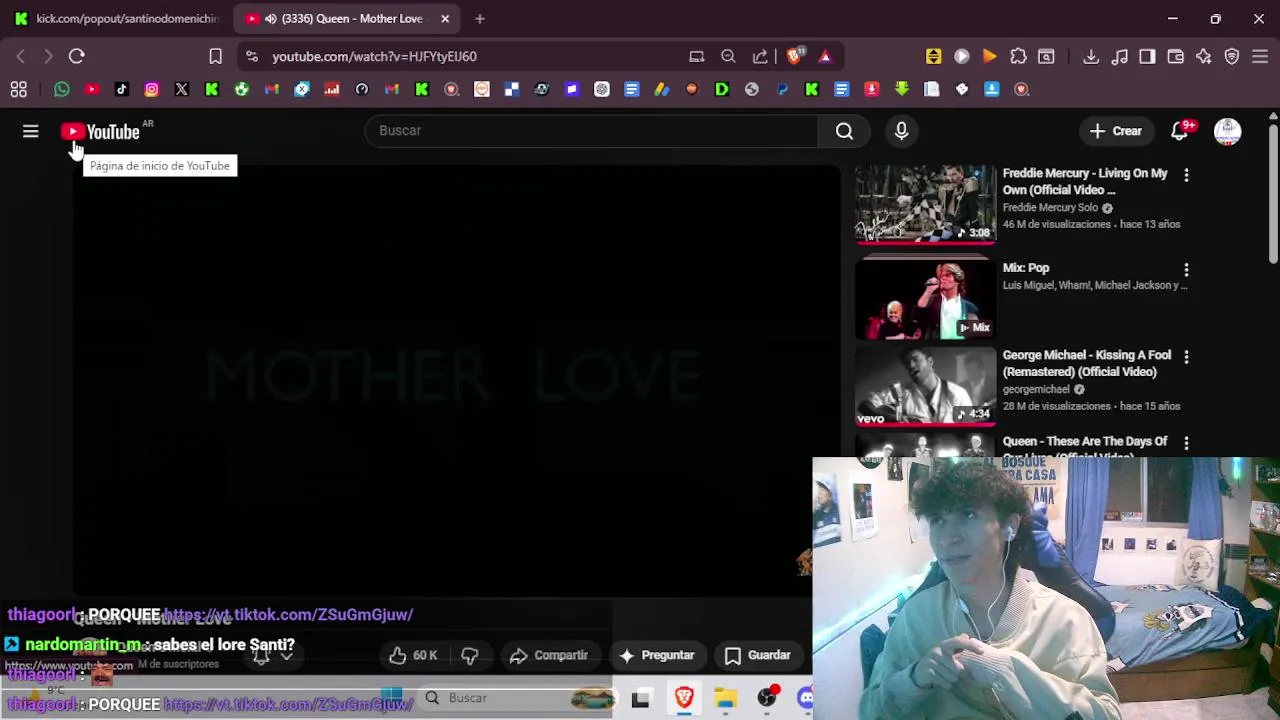Viewport: 1280px width, 720px height.
Task: Open the Crear video menu
Action: click(x=1115, y=131)
